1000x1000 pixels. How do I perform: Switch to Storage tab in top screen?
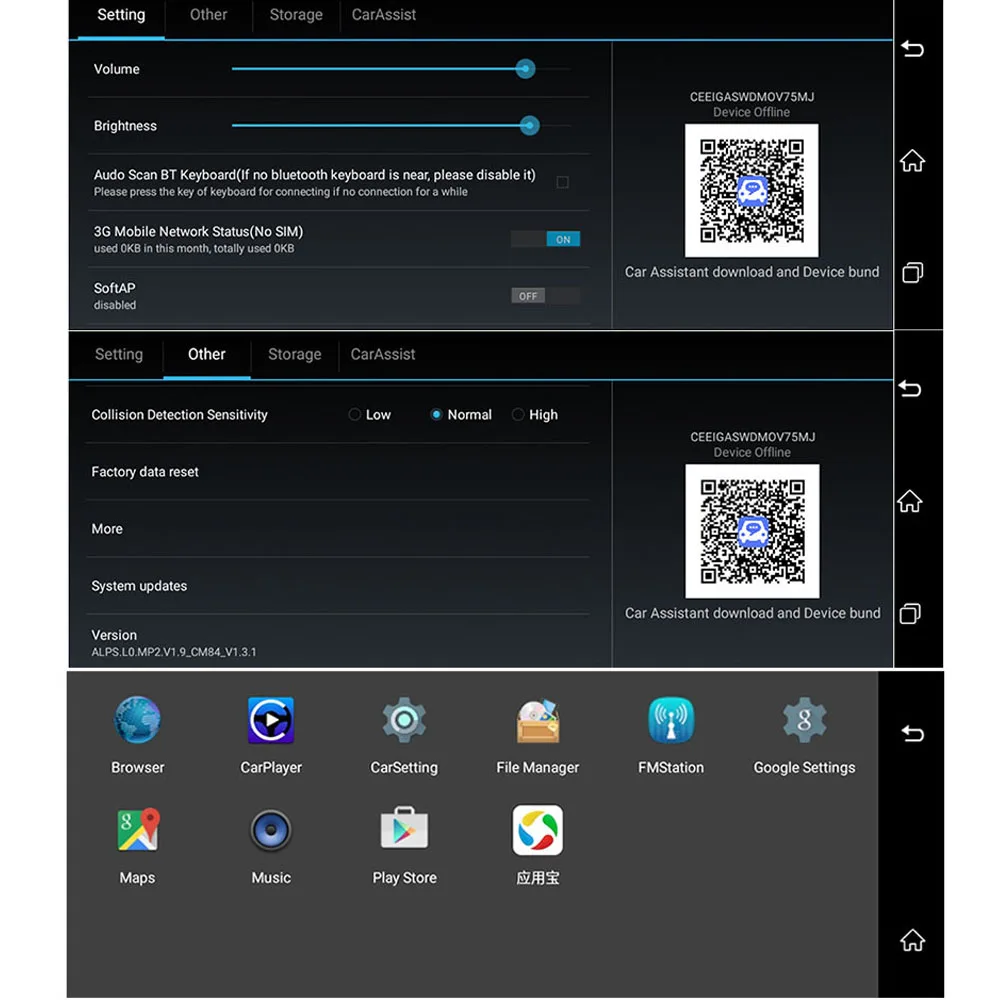click(296, 15)
